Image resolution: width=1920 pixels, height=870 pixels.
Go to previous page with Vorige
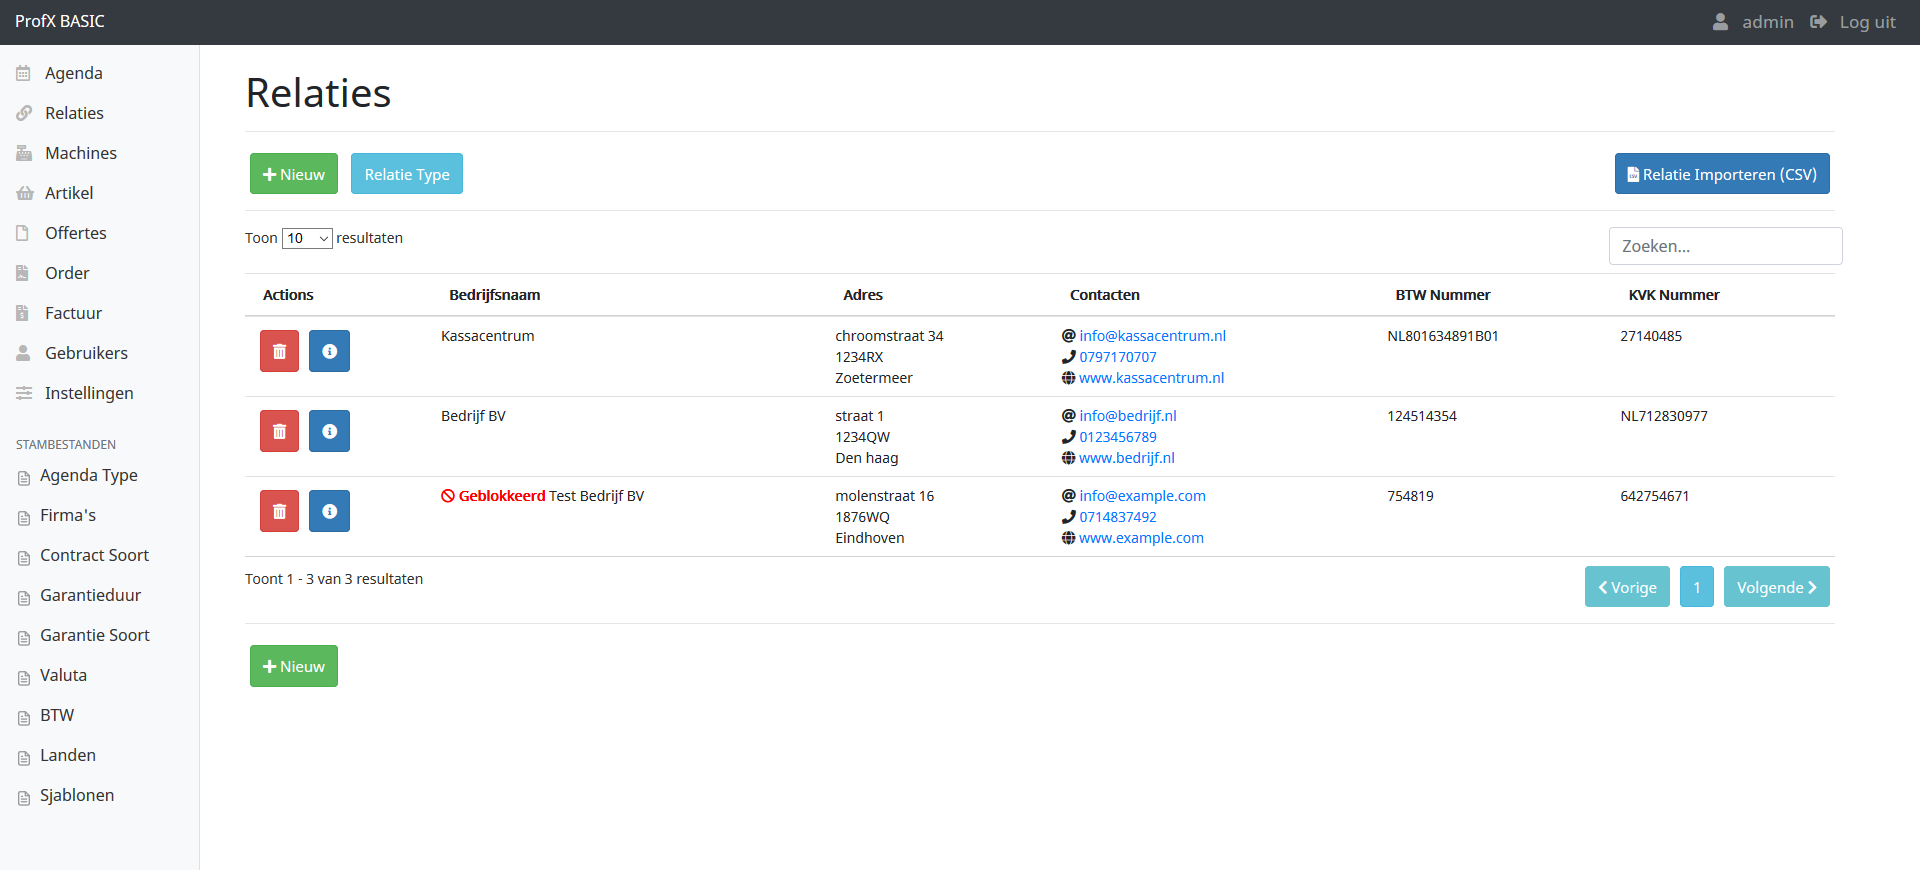pyautogui.click(x=1627, y=587)
